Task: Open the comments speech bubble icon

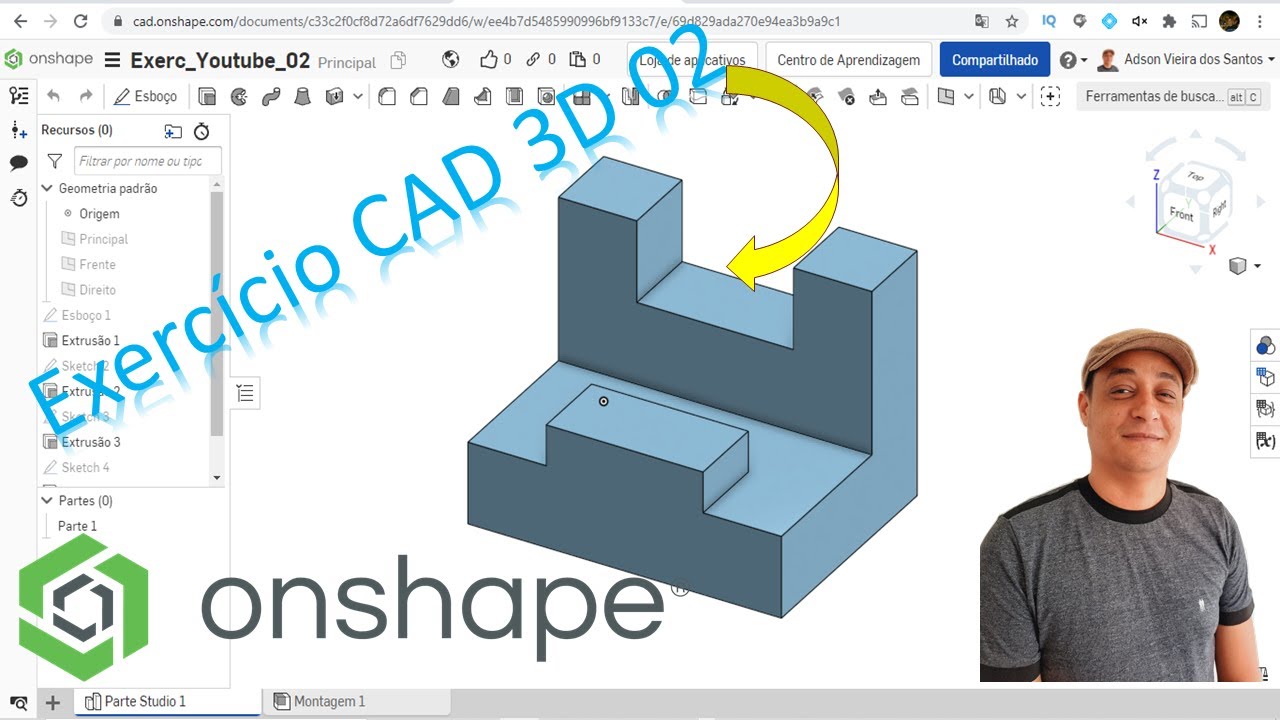Action: click(18, 163)
